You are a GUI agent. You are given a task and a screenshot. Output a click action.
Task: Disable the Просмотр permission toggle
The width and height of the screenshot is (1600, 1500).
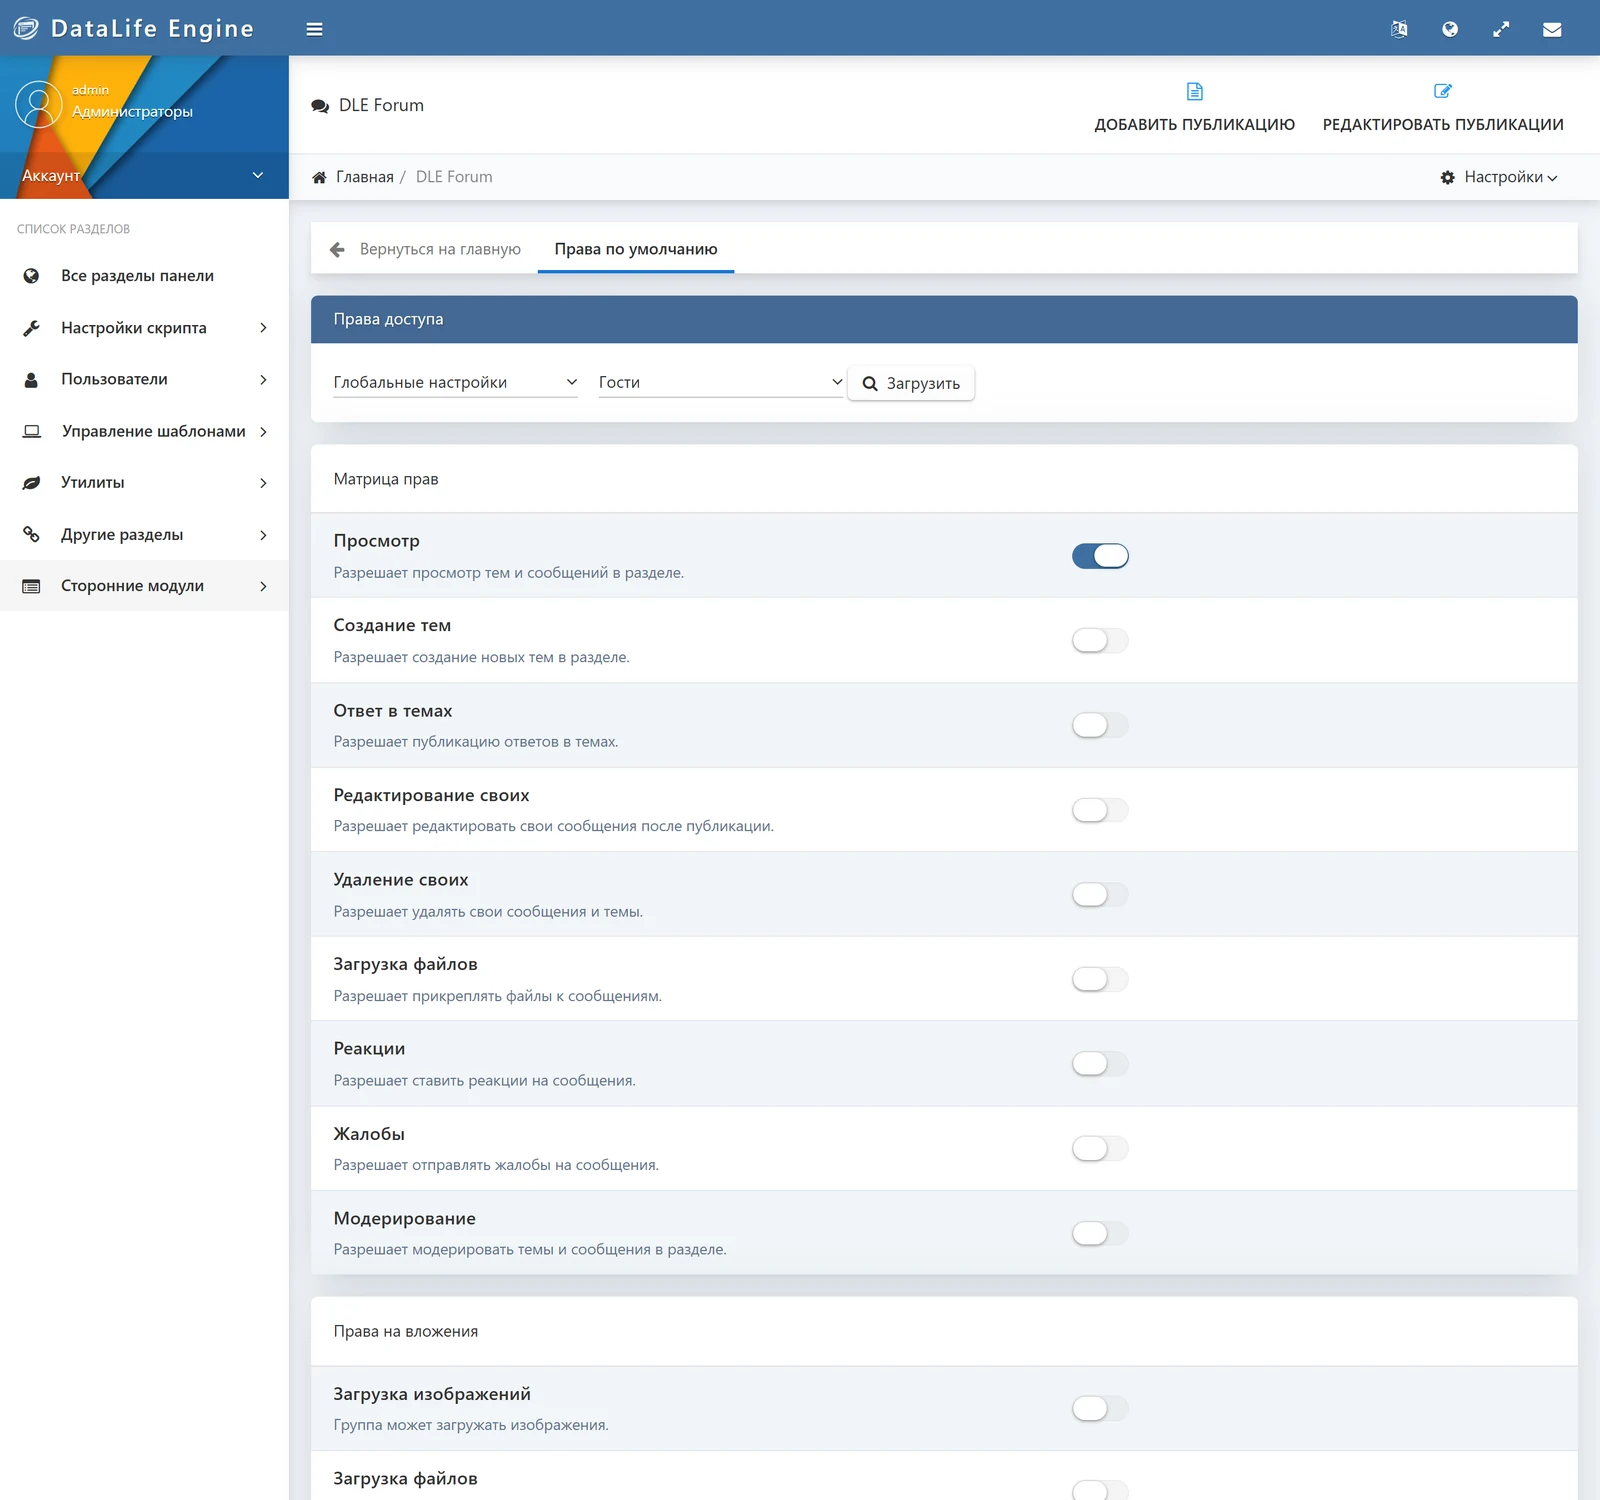pos(1100,556)
